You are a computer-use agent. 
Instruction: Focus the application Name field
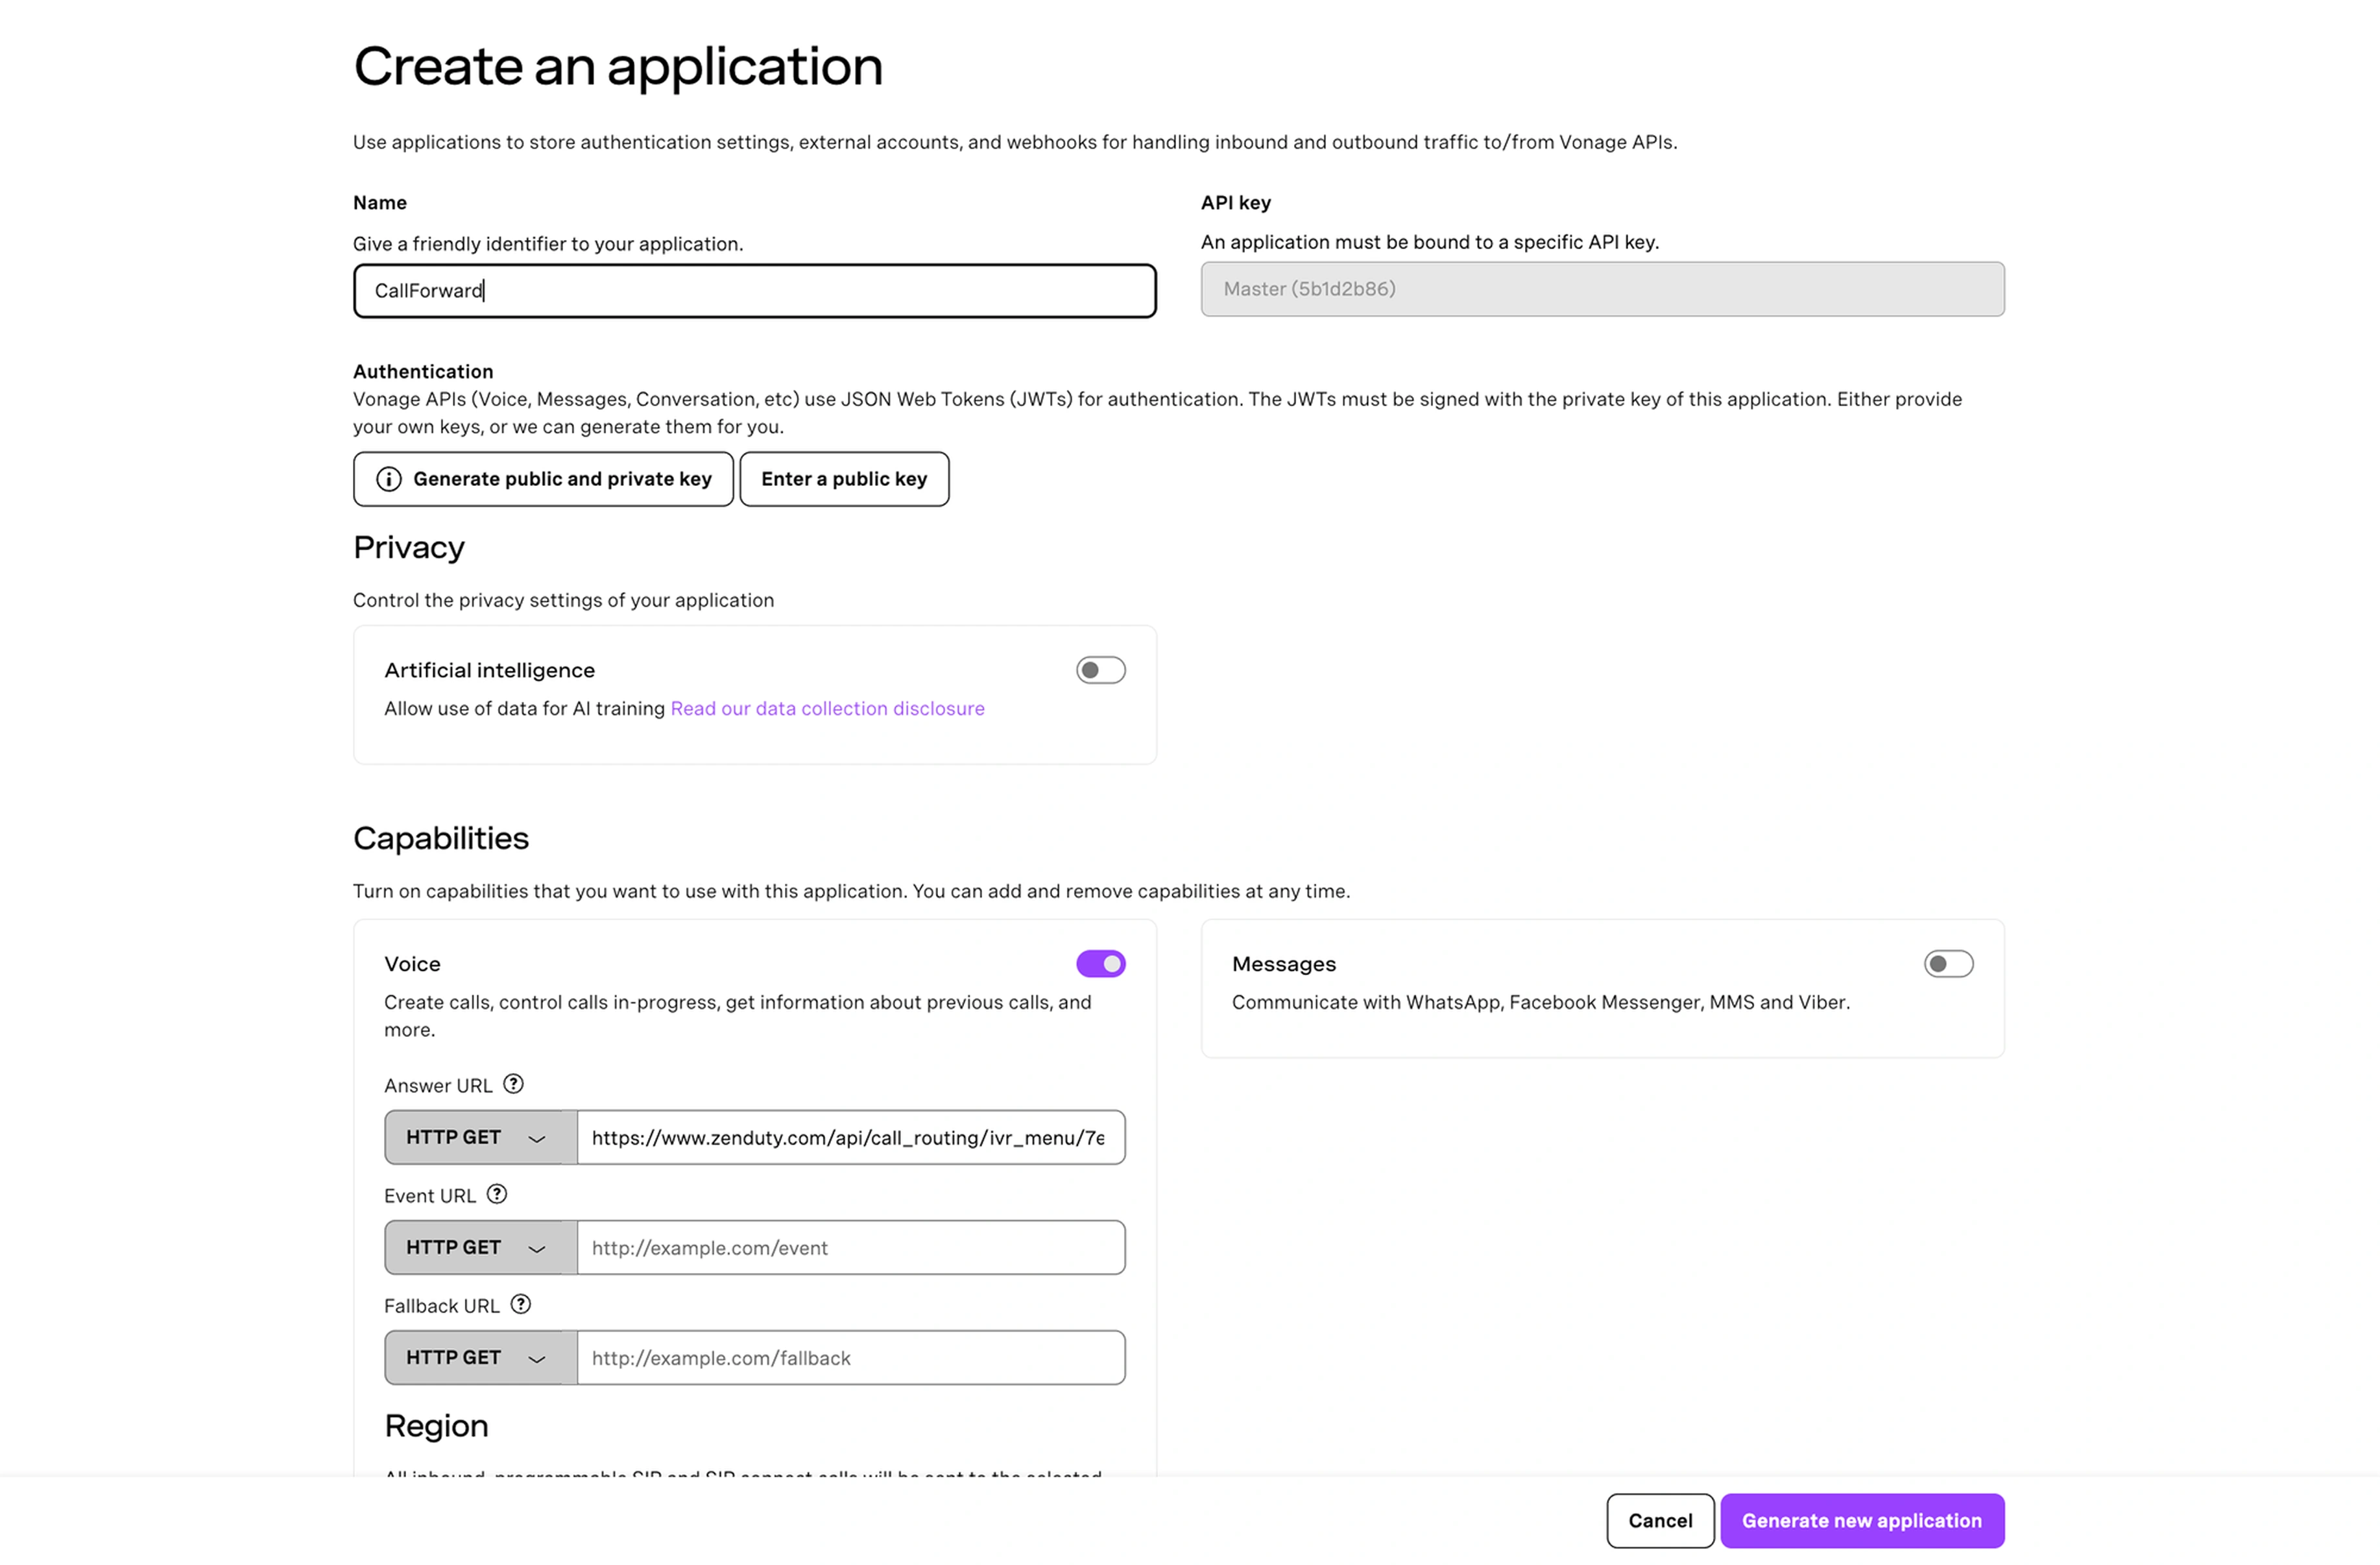(755, 291)
